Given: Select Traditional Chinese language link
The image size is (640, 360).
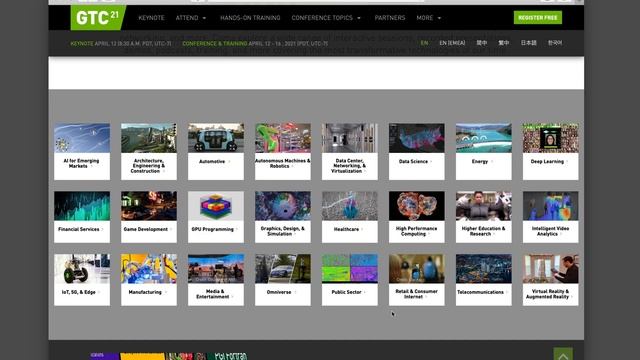Looking at the screenshot, I should (x=504, y=43).
